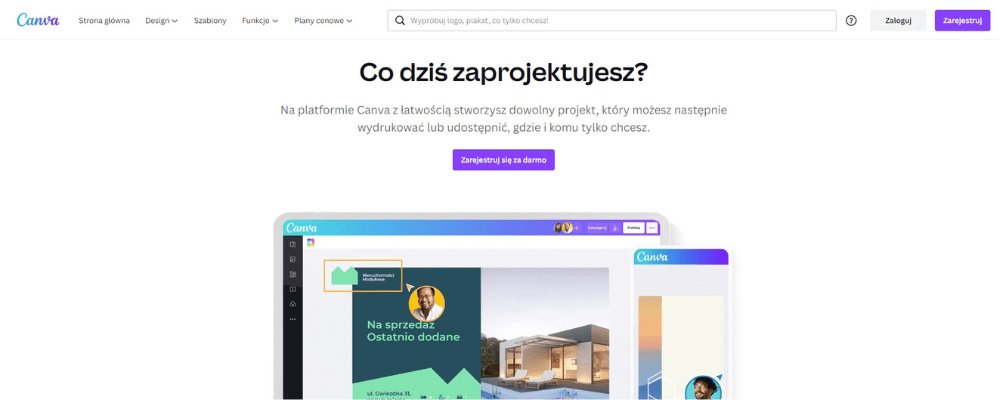Open the help question mark icon
Screen dimensions: 1000x400
(851, 20)
